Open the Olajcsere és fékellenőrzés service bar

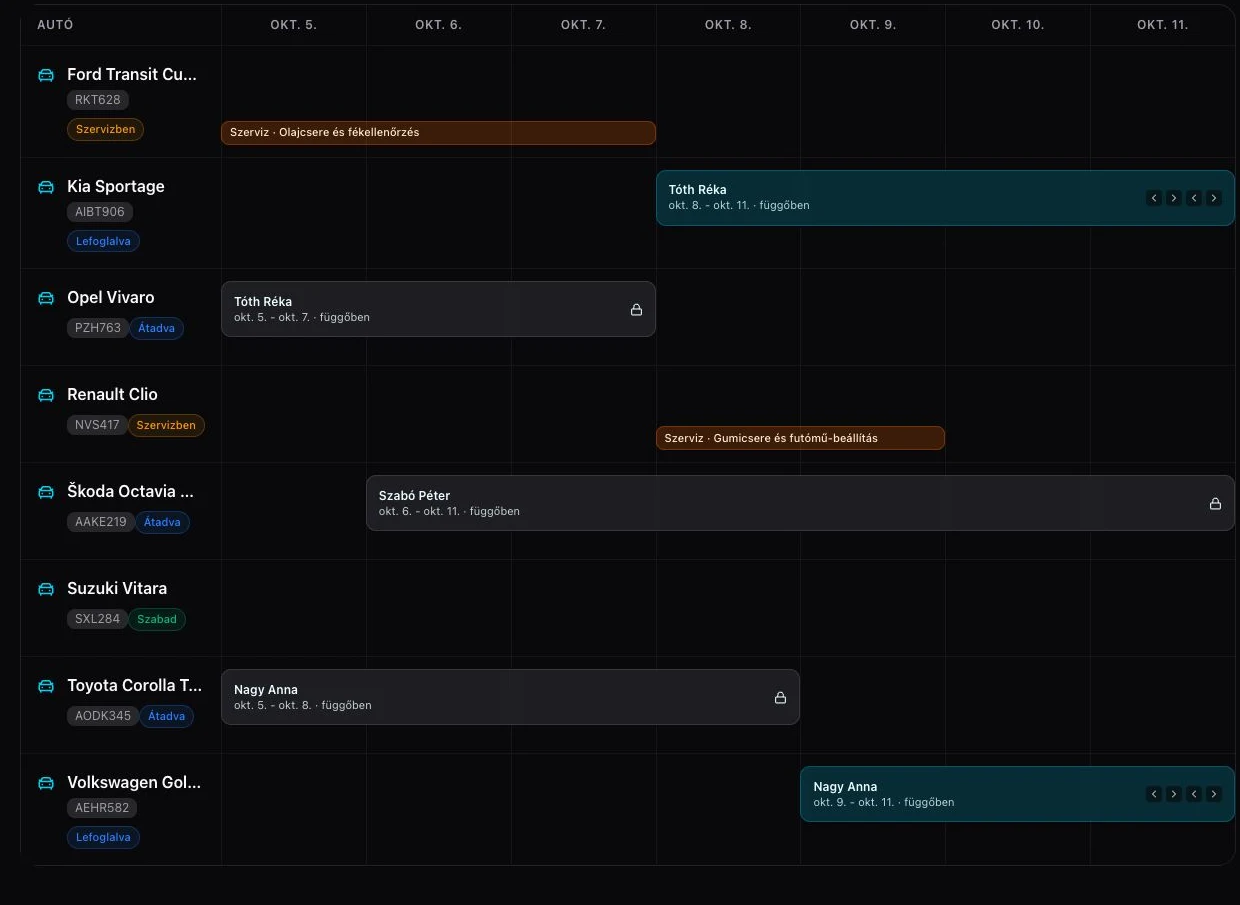pos(438,133)
